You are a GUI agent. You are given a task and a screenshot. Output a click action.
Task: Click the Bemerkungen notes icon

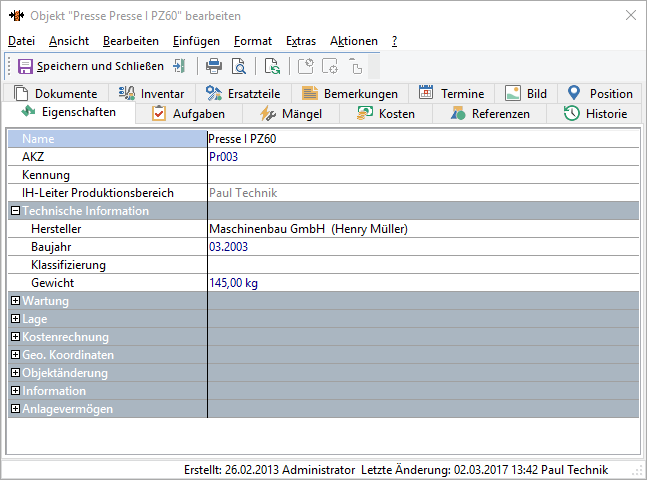pyautogui.click(x=310, y=93)
